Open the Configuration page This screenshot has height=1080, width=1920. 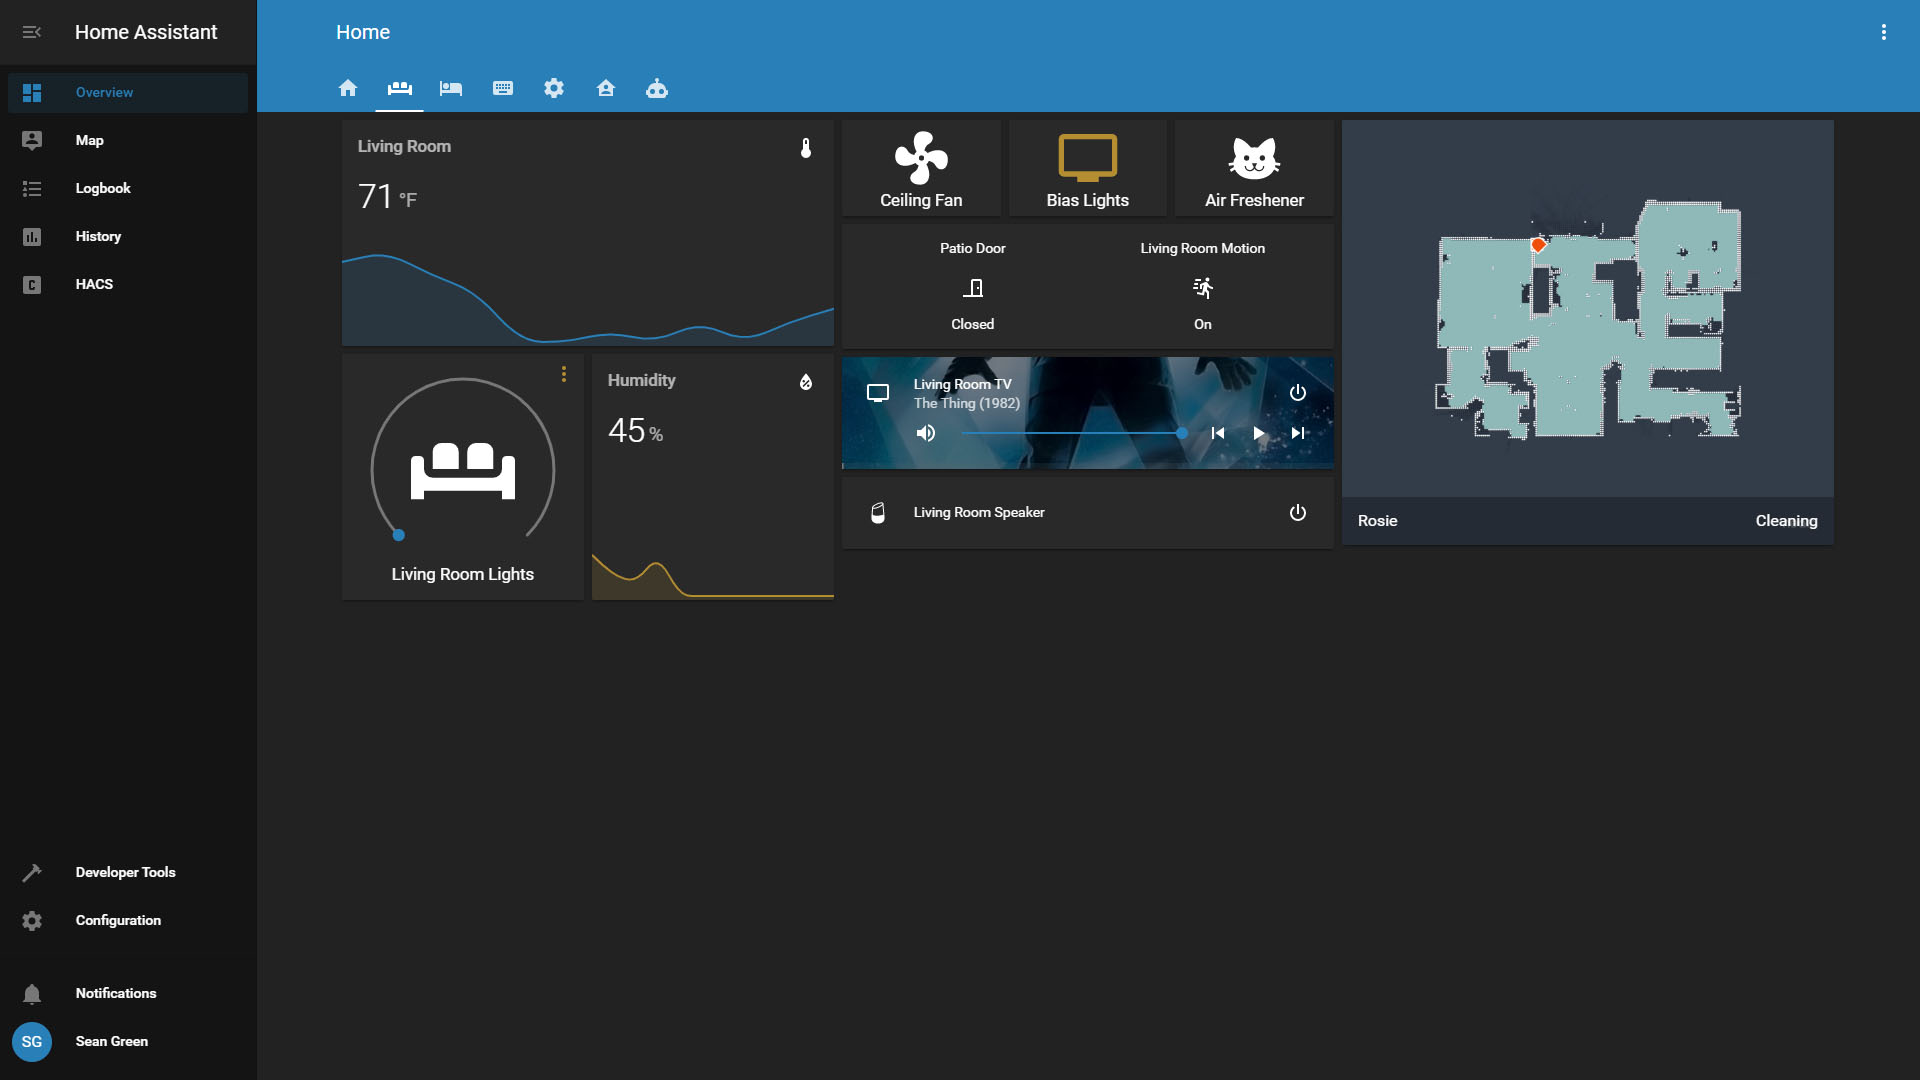(x=128, y=920)
